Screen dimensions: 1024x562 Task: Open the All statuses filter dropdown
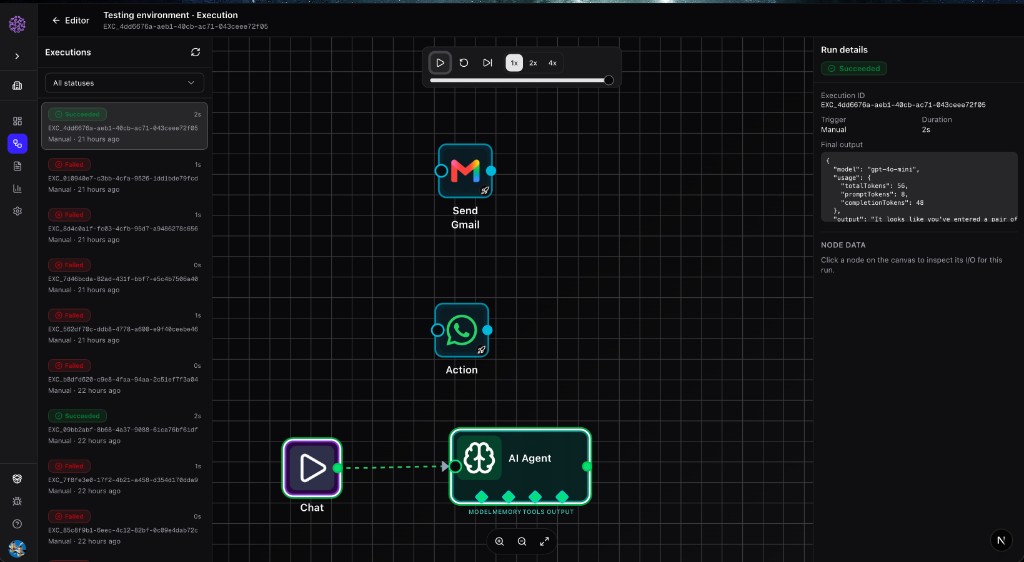coord(124,83)
